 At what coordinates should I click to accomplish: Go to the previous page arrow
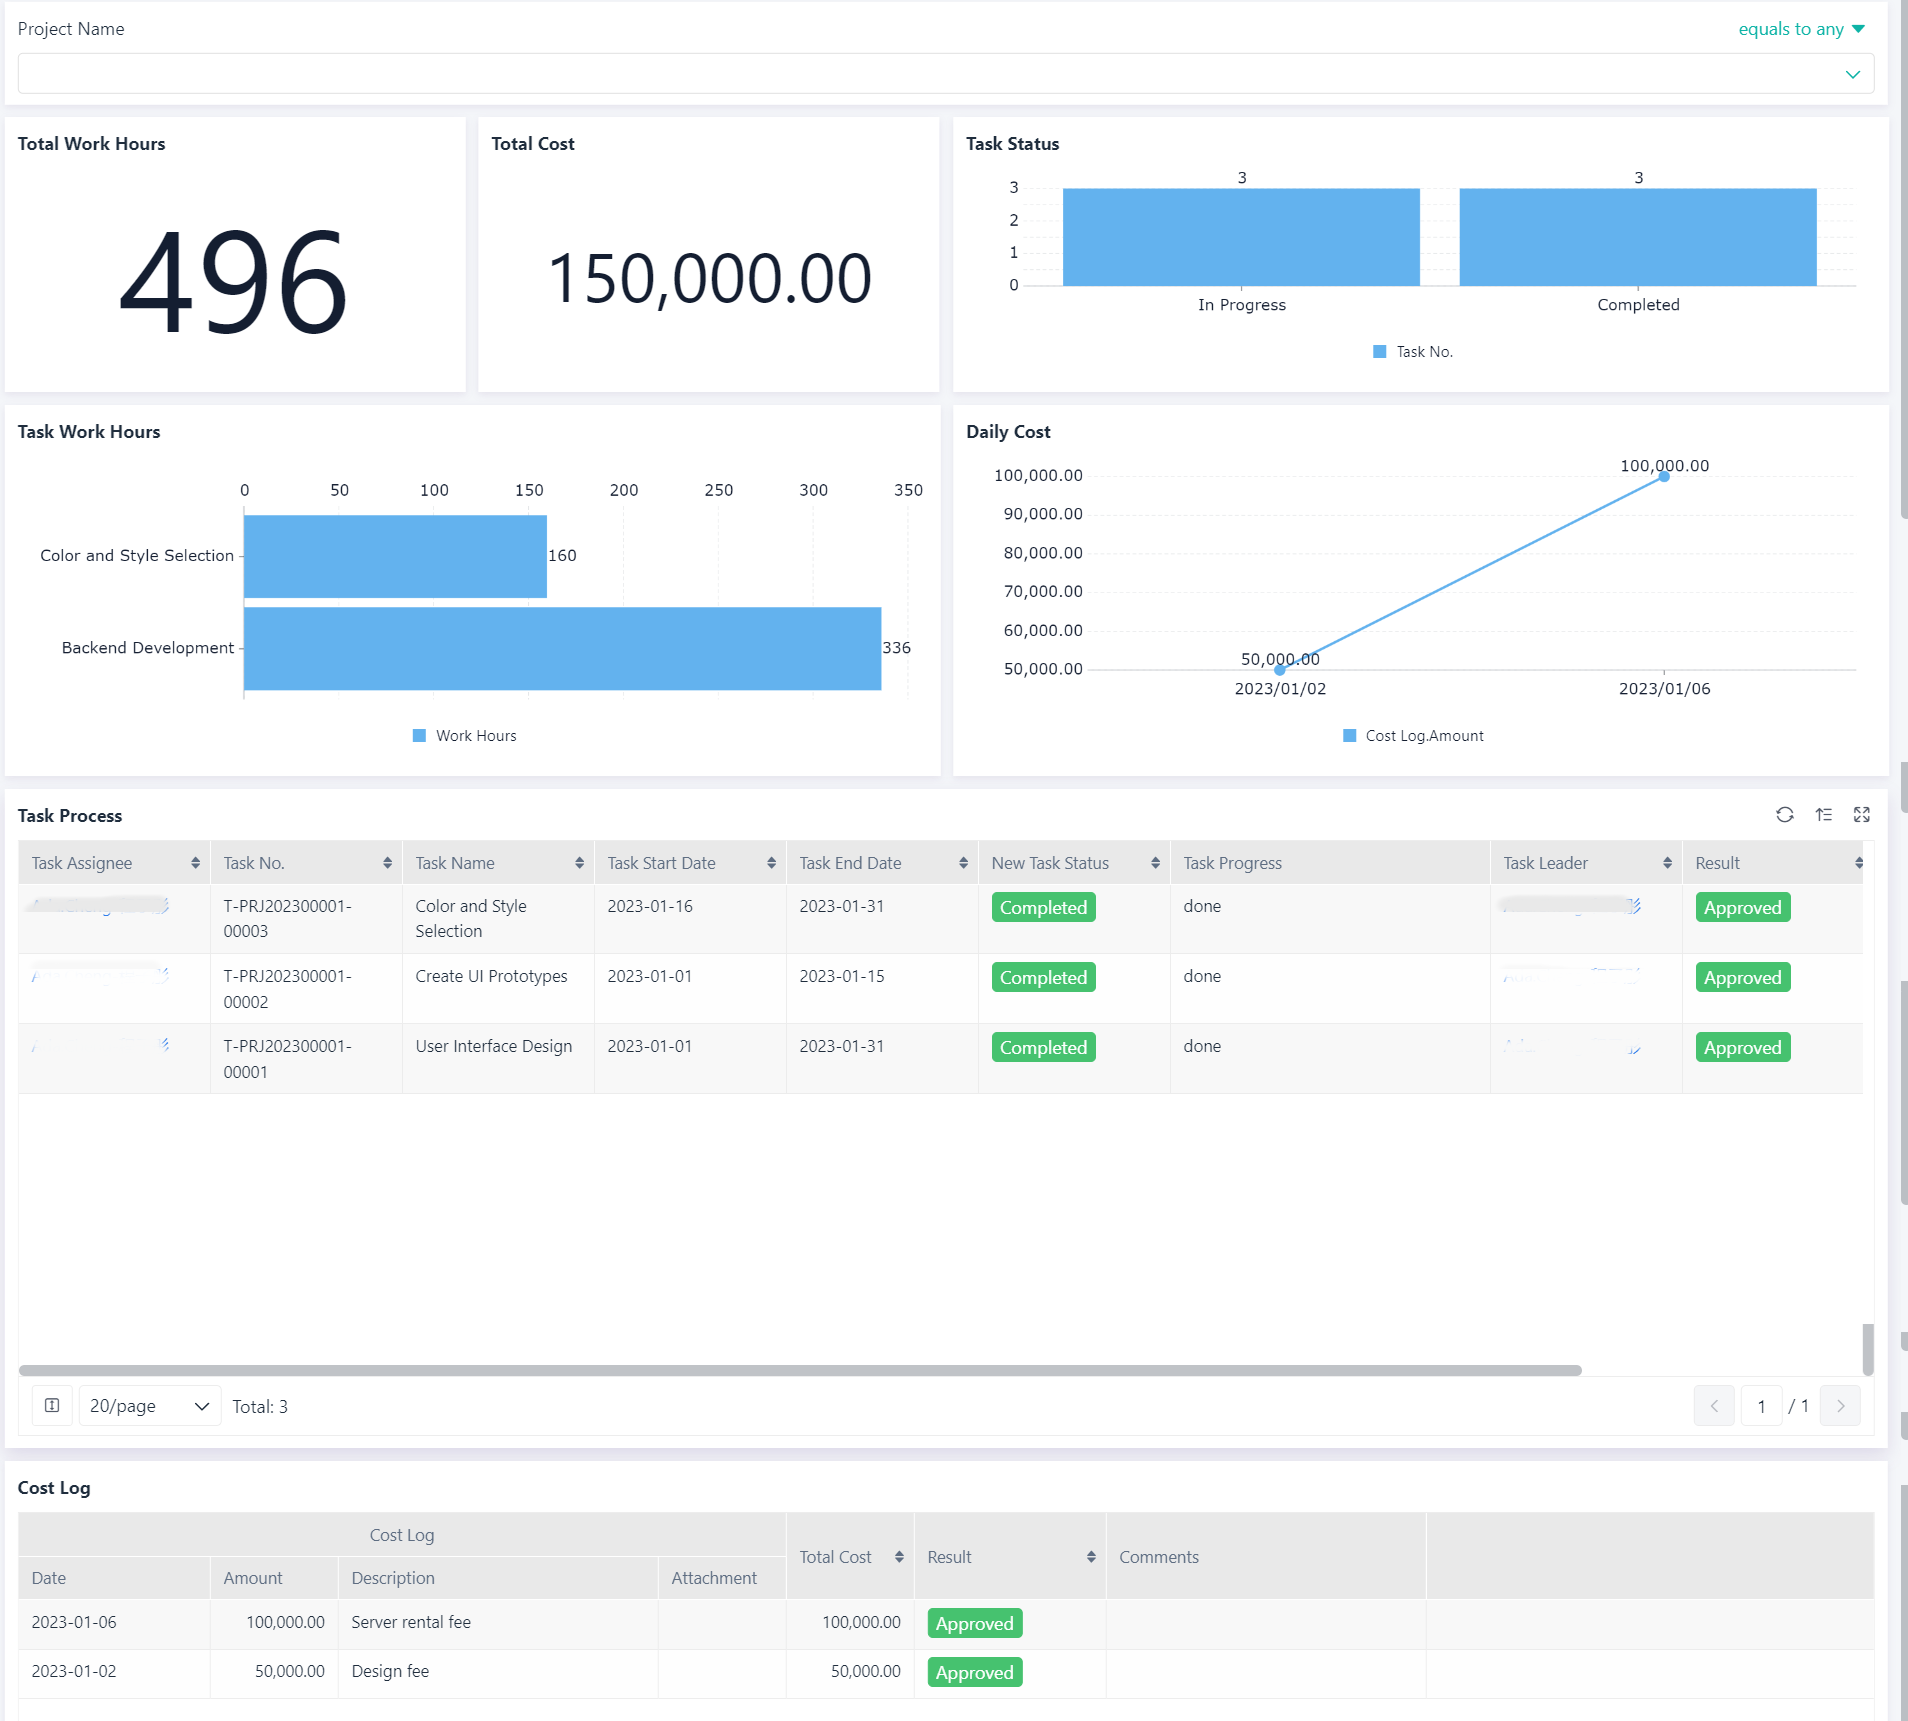[x=1714, y=1406]
